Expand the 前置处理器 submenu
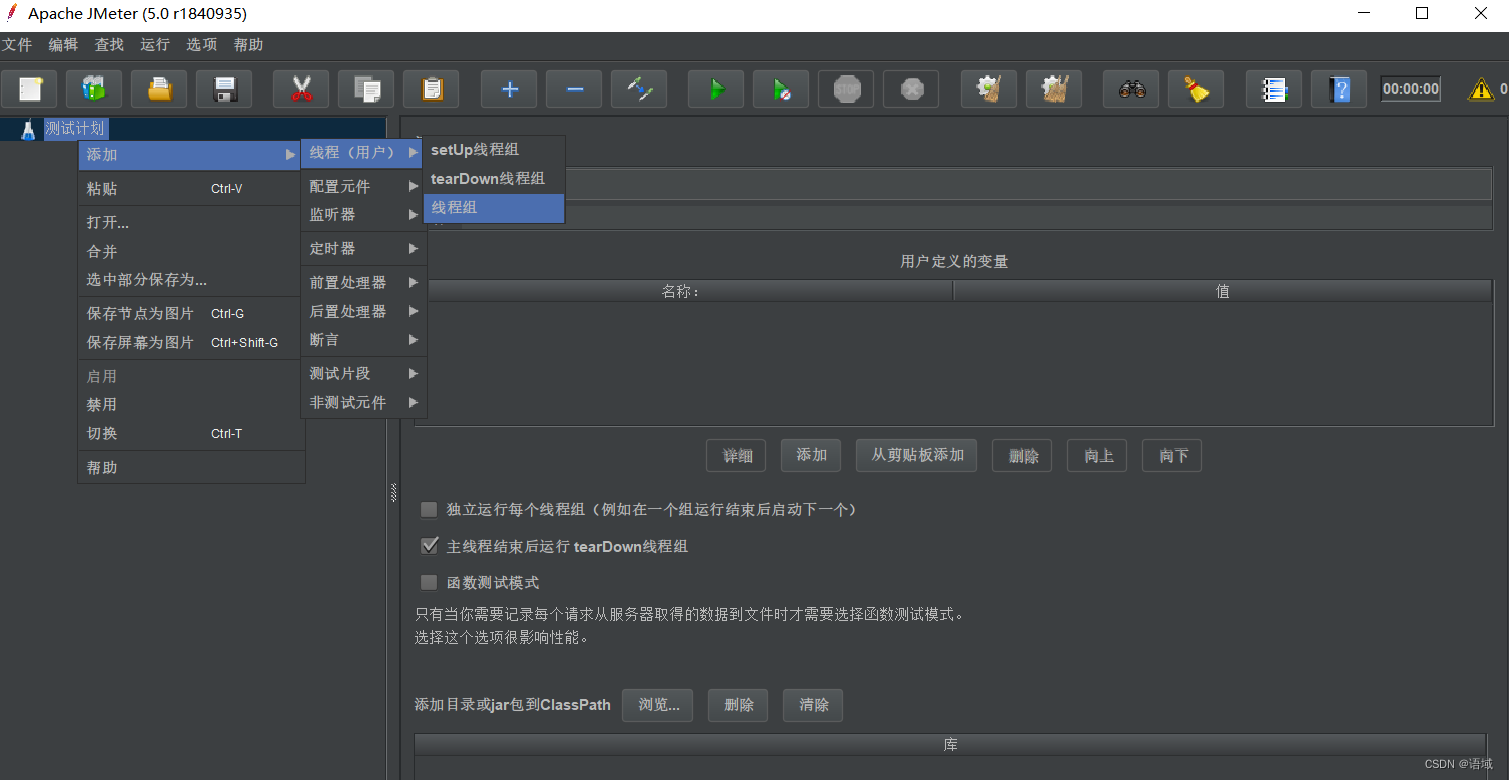 tap(364, 283)
